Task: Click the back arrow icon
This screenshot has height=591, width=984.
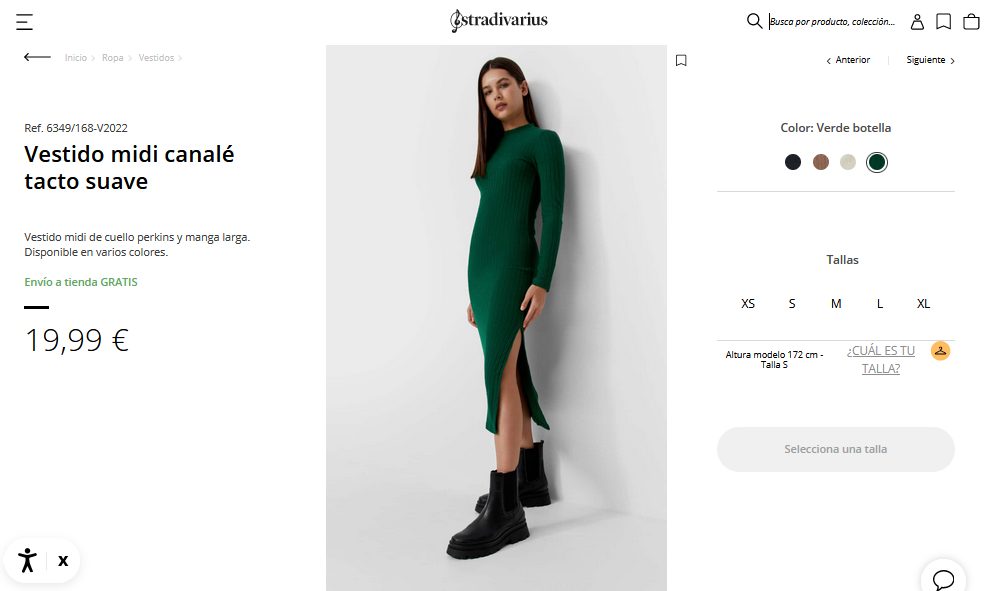Action: point(37,58)
